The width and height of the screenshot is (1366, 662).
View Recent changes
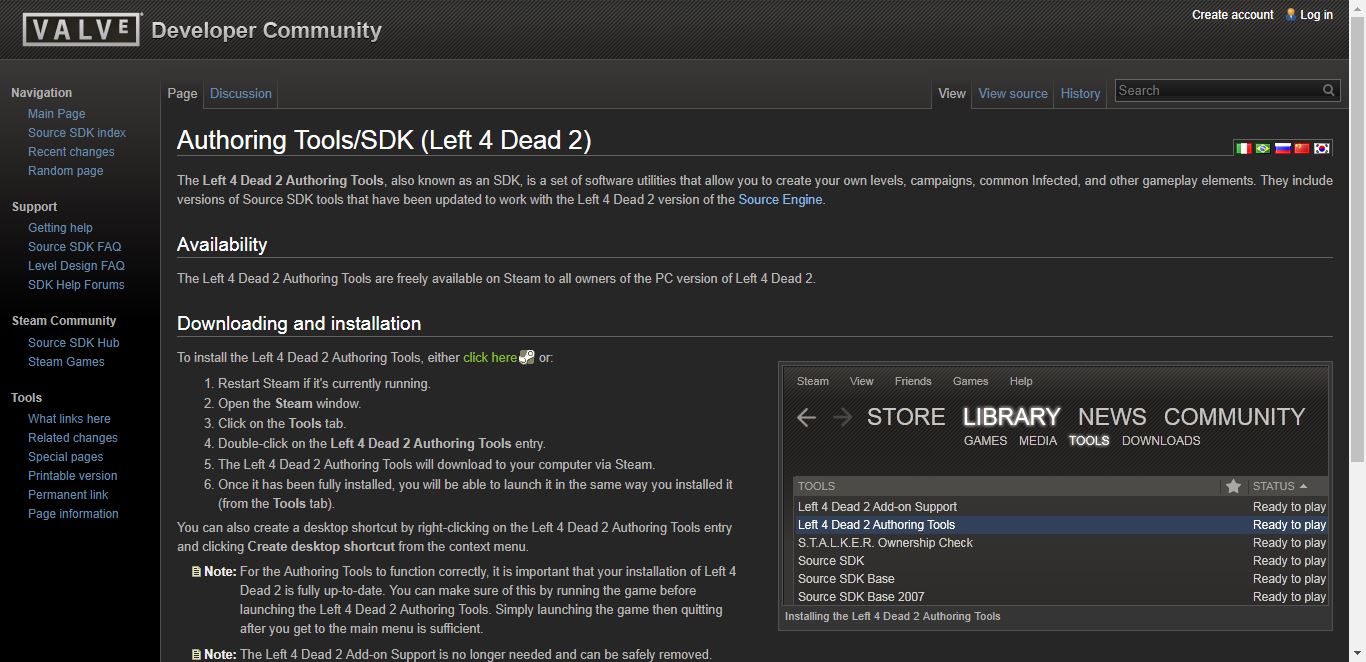(x=71, y=152)
